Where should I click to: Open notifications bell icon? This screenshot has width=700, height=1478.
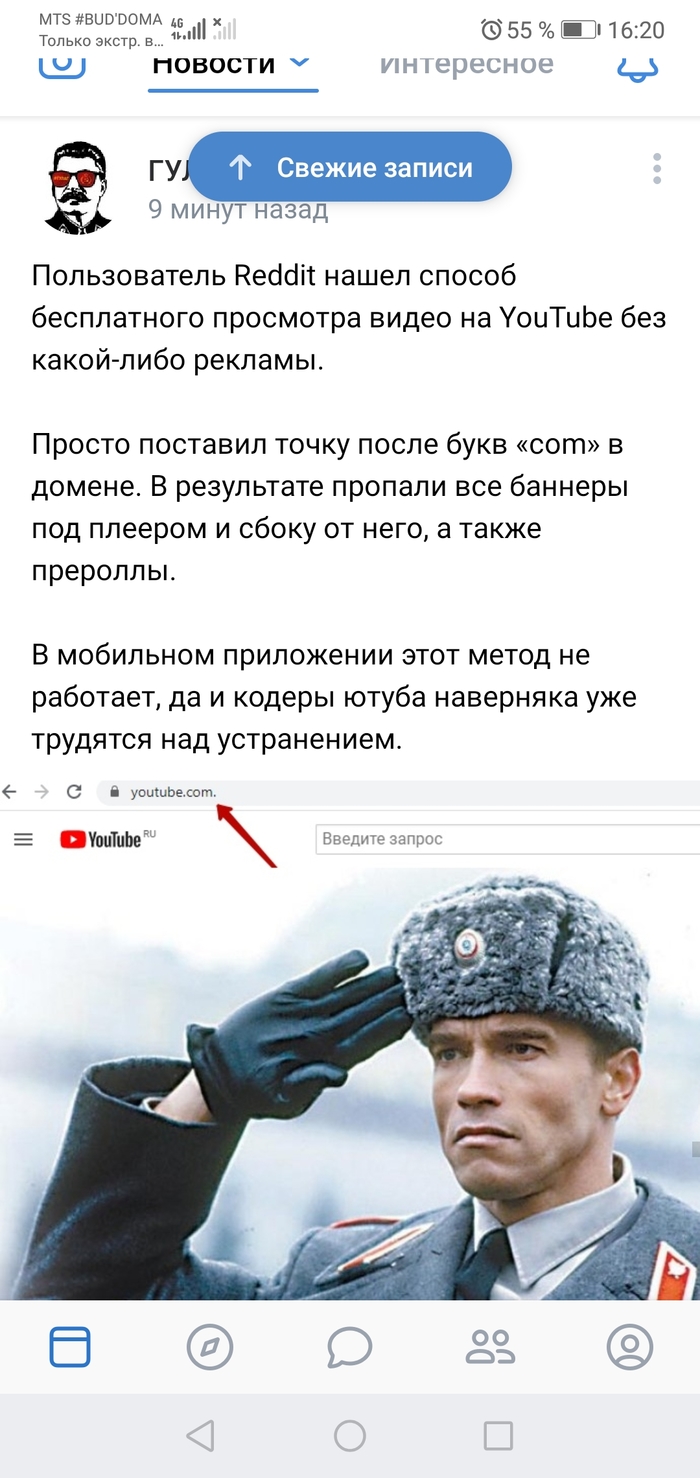click(637, 67)
